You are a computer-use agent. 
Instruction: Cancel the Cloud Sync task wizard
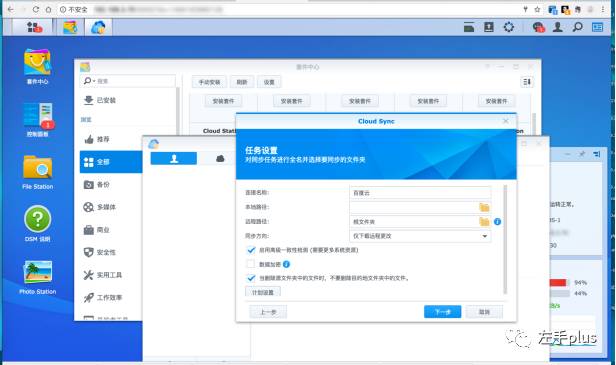pyautogui.click(x=484, y=312)
